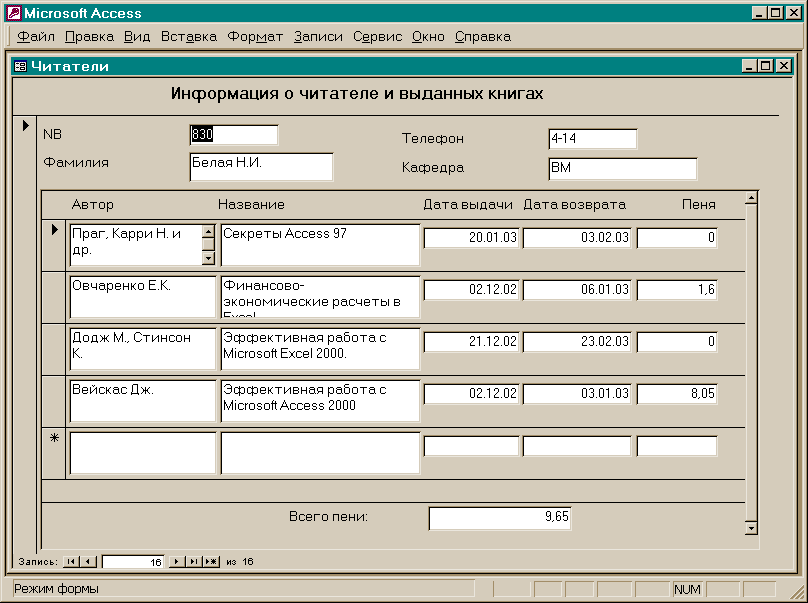Click the Пеня field in Праг row
Image resolution: width=808 pixels, height=603 pixels.
677,238
